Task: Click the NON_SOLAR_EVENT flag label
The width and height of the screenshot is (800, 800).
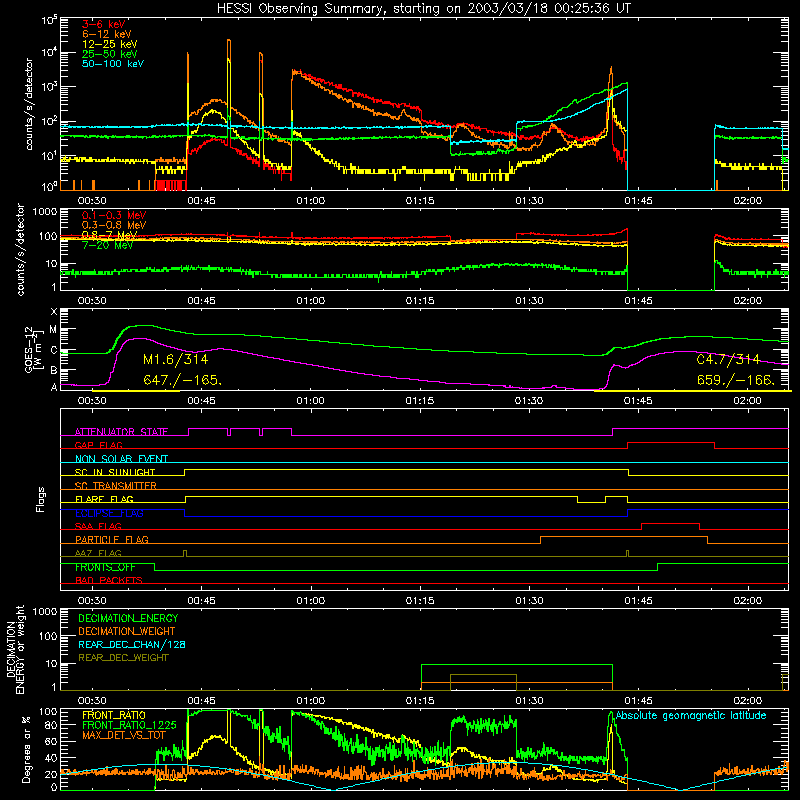Action: [121, 459]
